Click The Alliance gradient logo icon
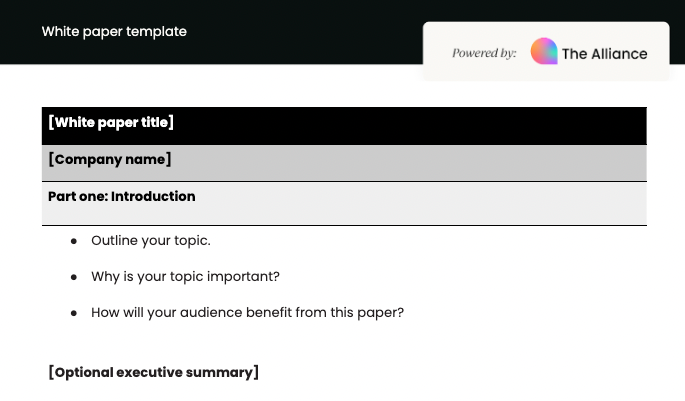This screenshot has width=685, height=401. [544, 52]
